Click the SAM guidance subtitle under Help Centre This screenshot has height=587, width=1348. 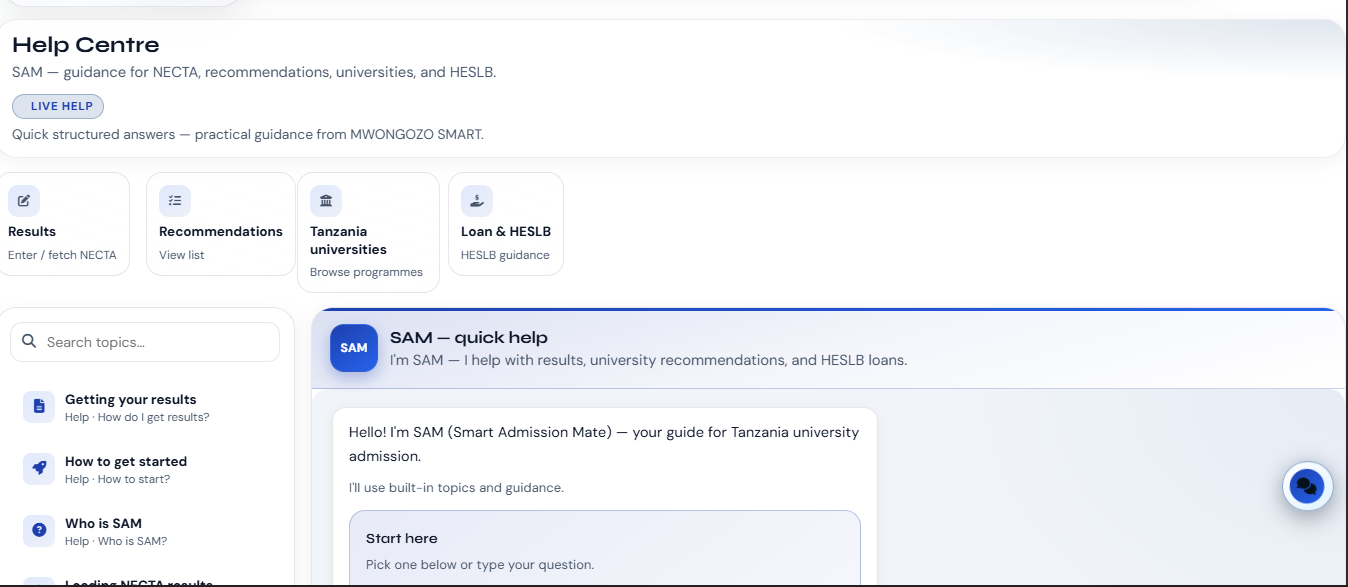click(254, 72)
